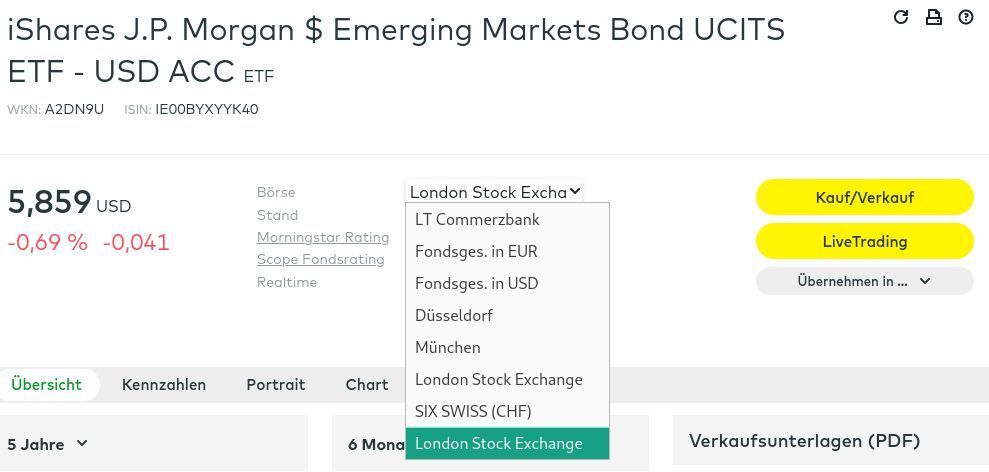This screenshot has height=472, width=989.
Task: Select the Übersicht tab
Action: click(x=47, y=384)
